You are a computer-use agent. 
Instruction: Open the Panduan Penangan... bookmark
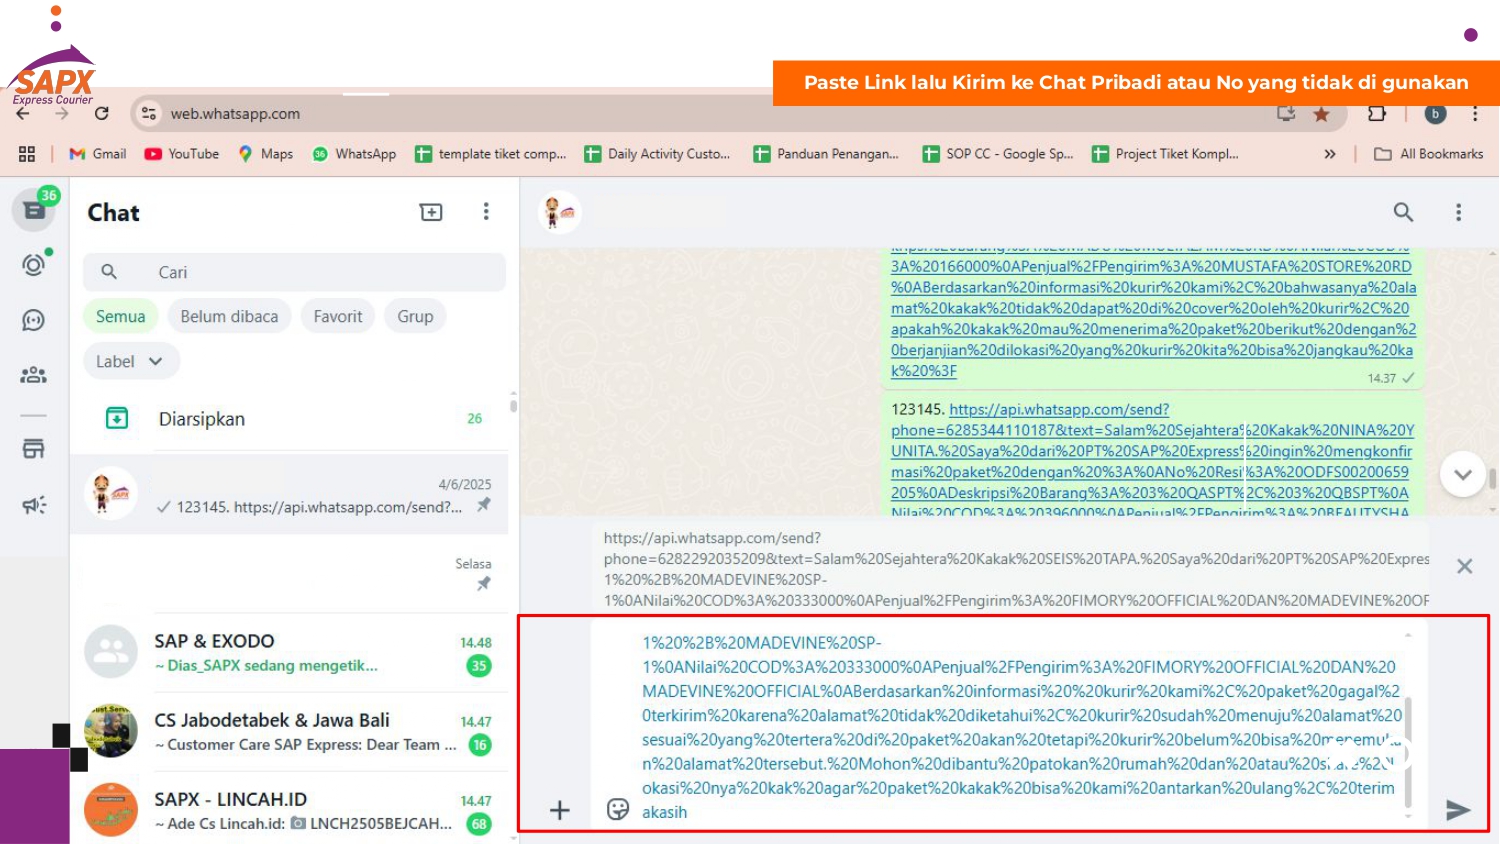click(x=827, y=154)
